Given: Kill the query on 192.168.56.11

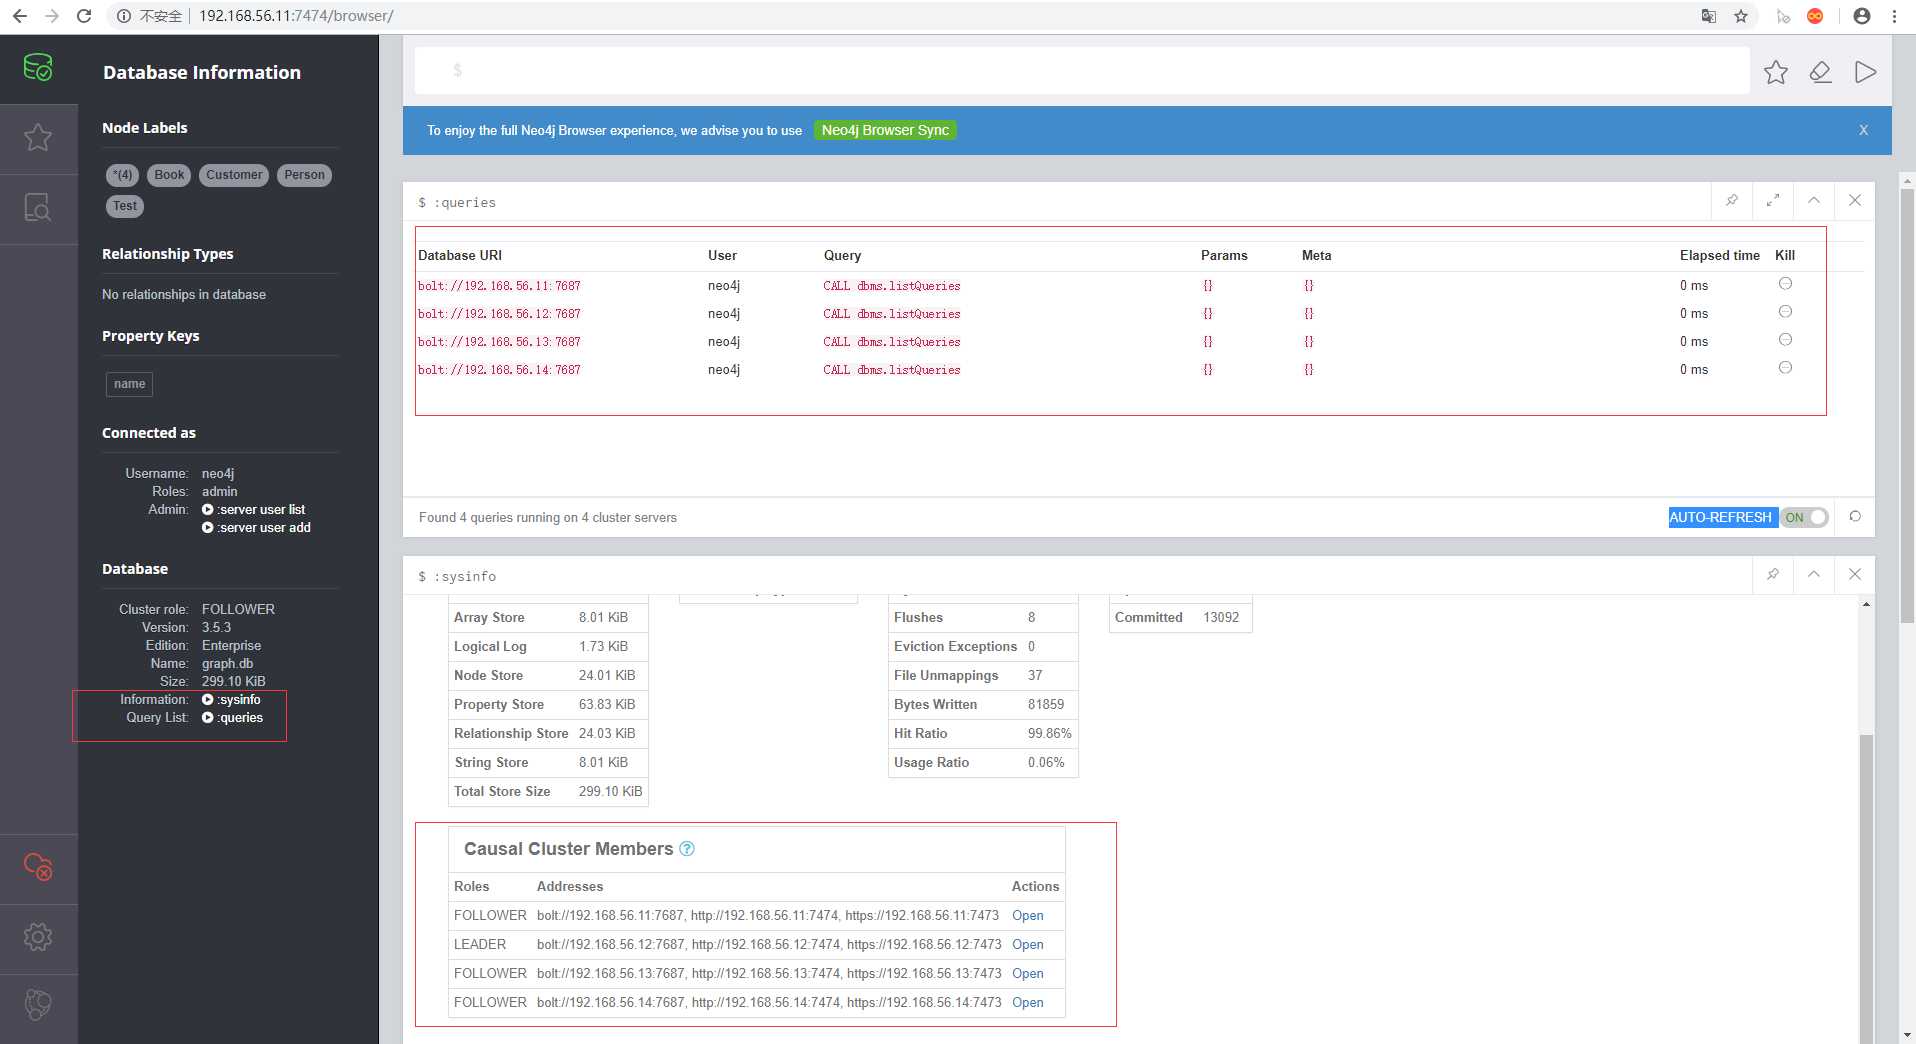Looking at the screenshot, I should 1785,284.
